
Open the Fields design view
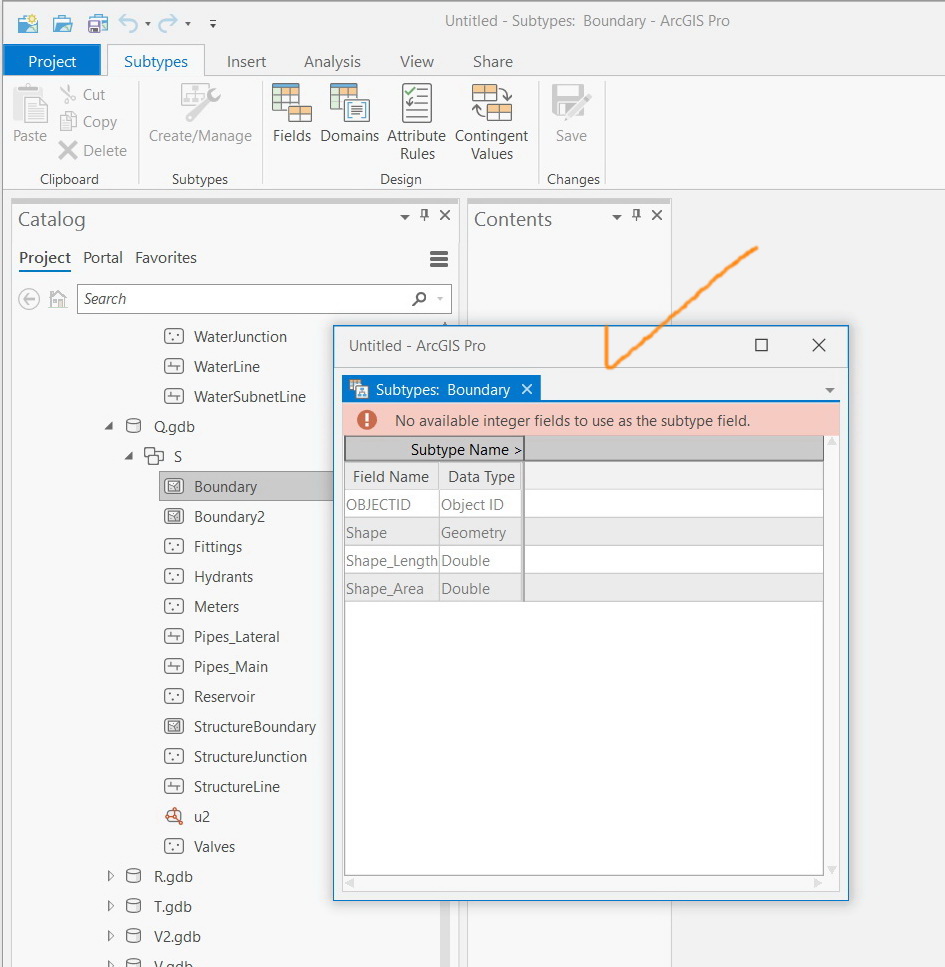coord(292,114)
